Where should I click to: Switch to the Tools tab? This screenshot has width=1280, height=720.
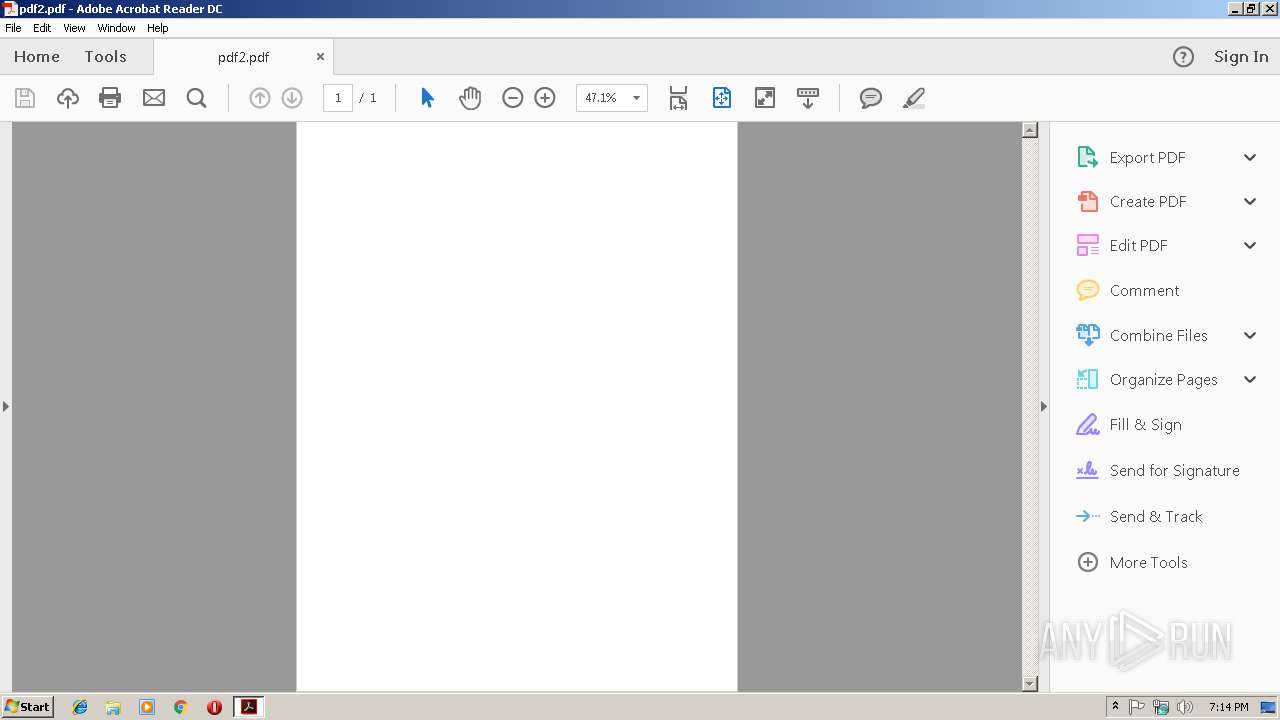(x=105, y=57)
